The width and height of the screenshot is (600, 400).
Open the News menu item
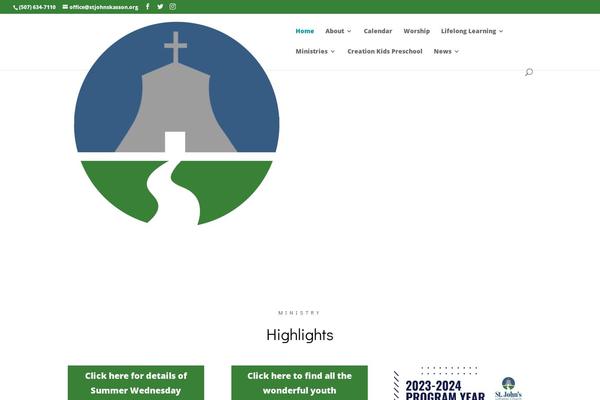pos(442,51)
